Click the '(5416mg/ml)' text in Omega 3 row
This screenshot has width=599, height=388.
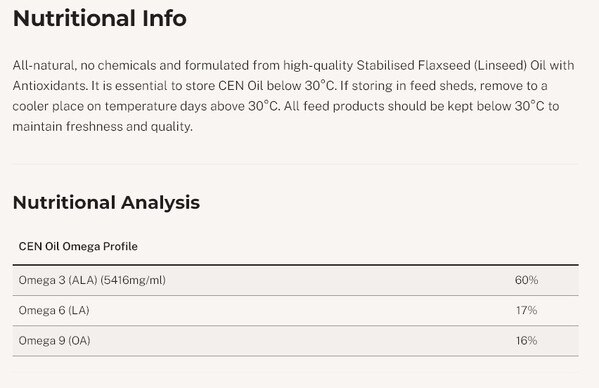133,280
